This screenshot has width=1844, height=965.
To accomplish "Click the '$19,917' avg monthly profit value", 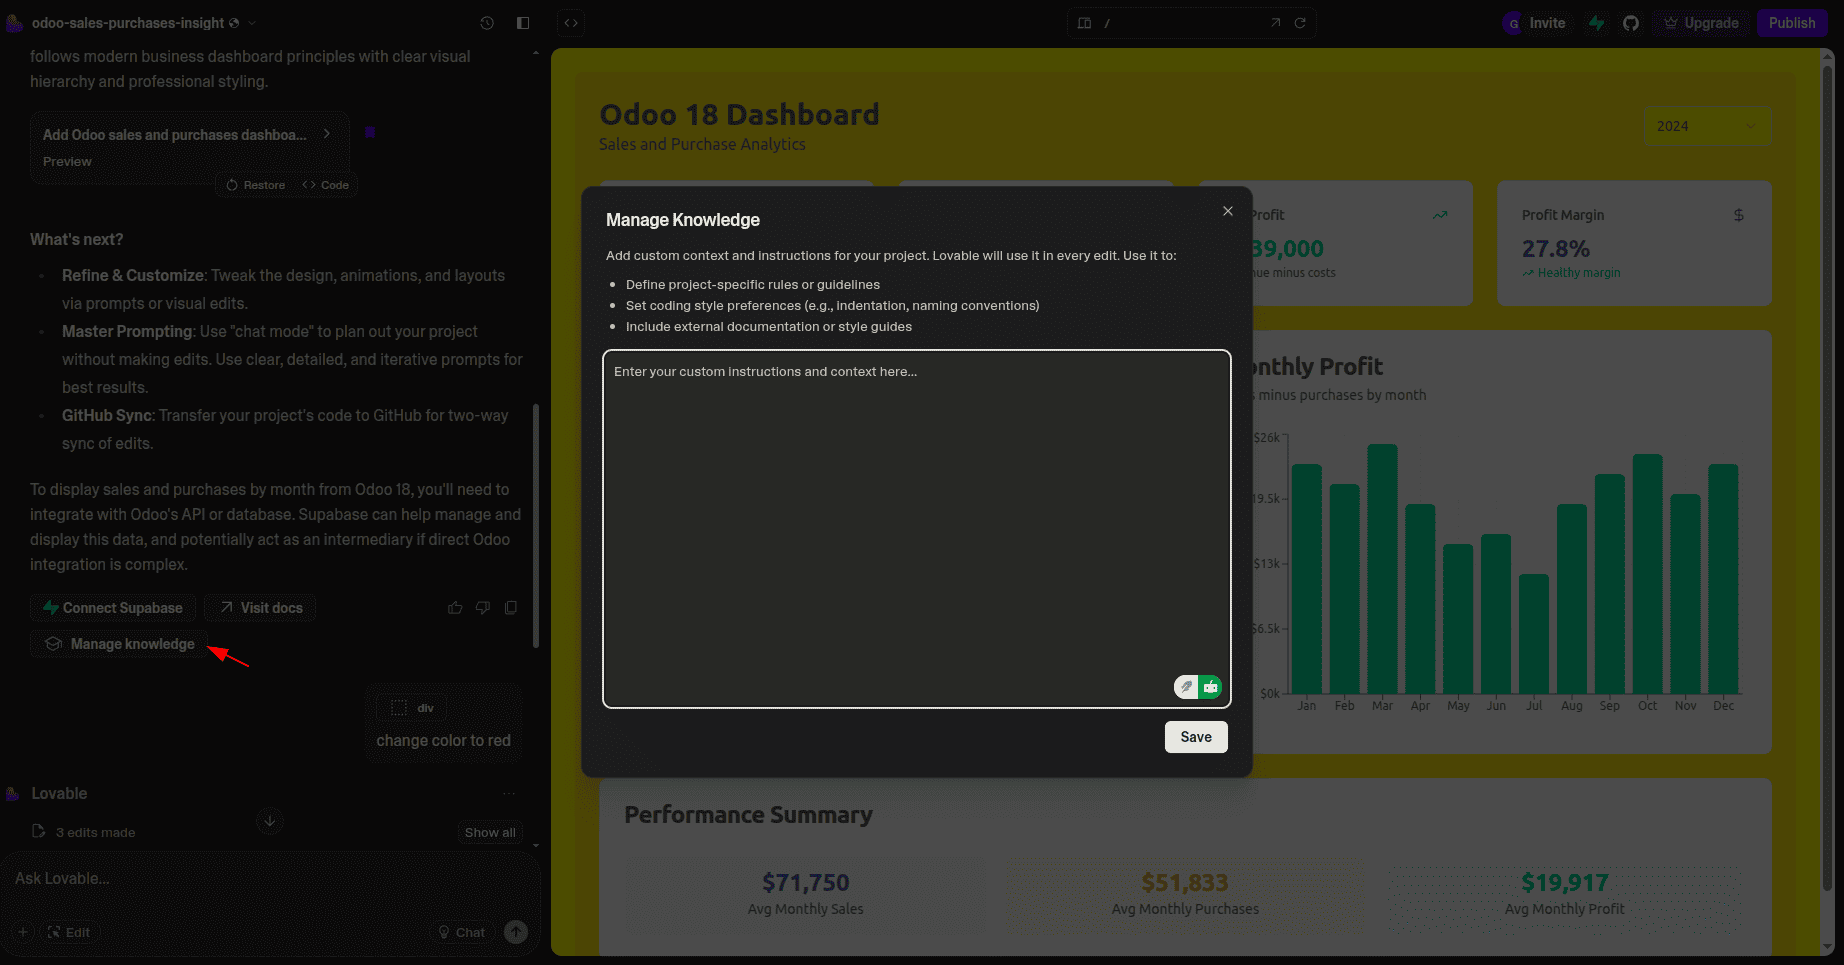I will click(1565, 883).
